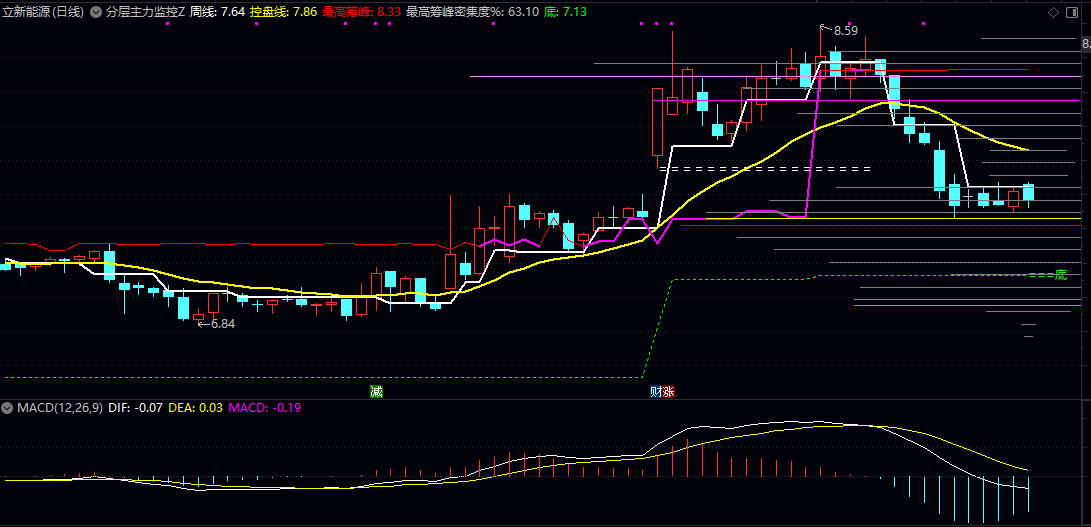Click the 周线 value label
The height and width of the screenshot is (527, 1091).
coord(217,12)
